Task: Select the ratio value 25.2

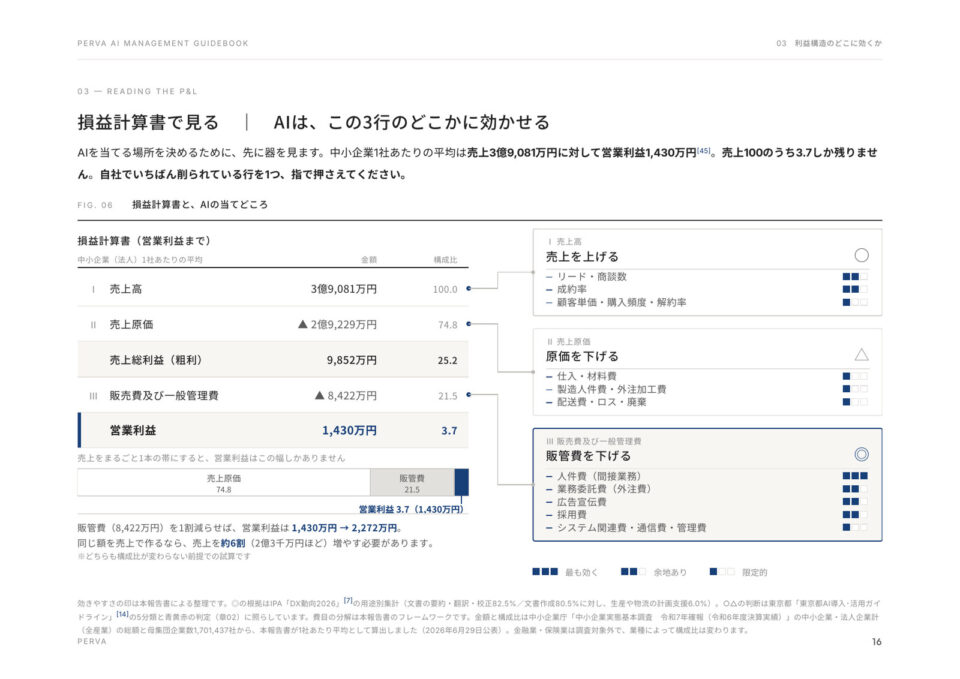Action: coord(448,361)
